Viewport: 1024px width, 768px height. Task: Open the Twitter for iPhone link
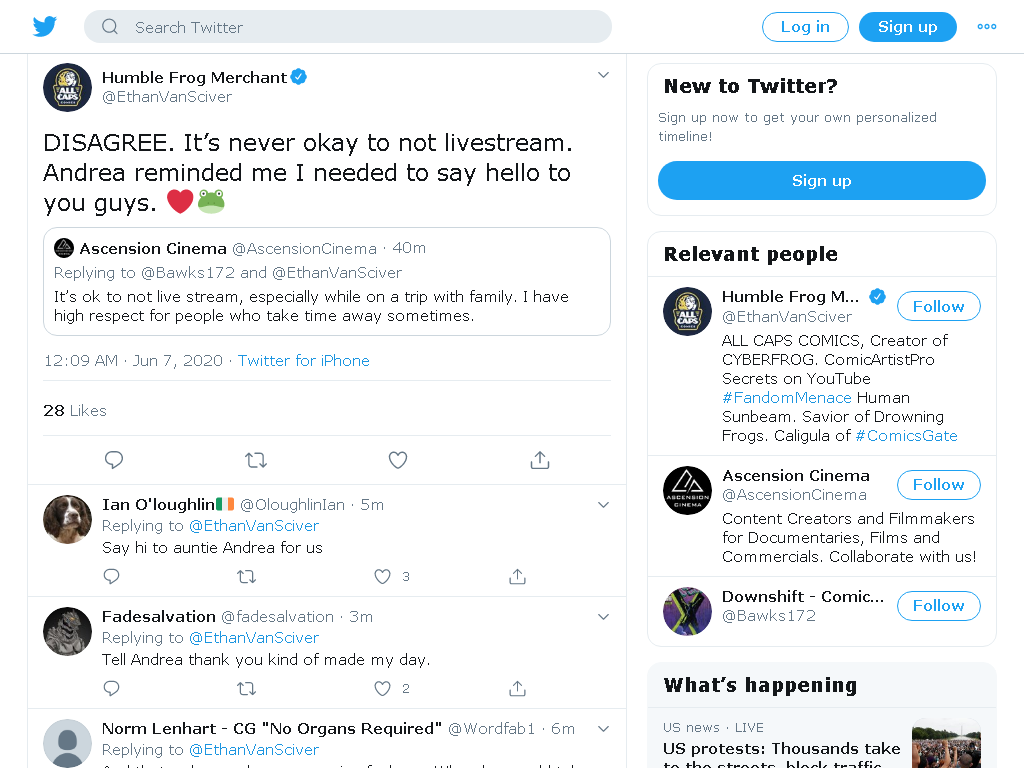click(304, 360)
